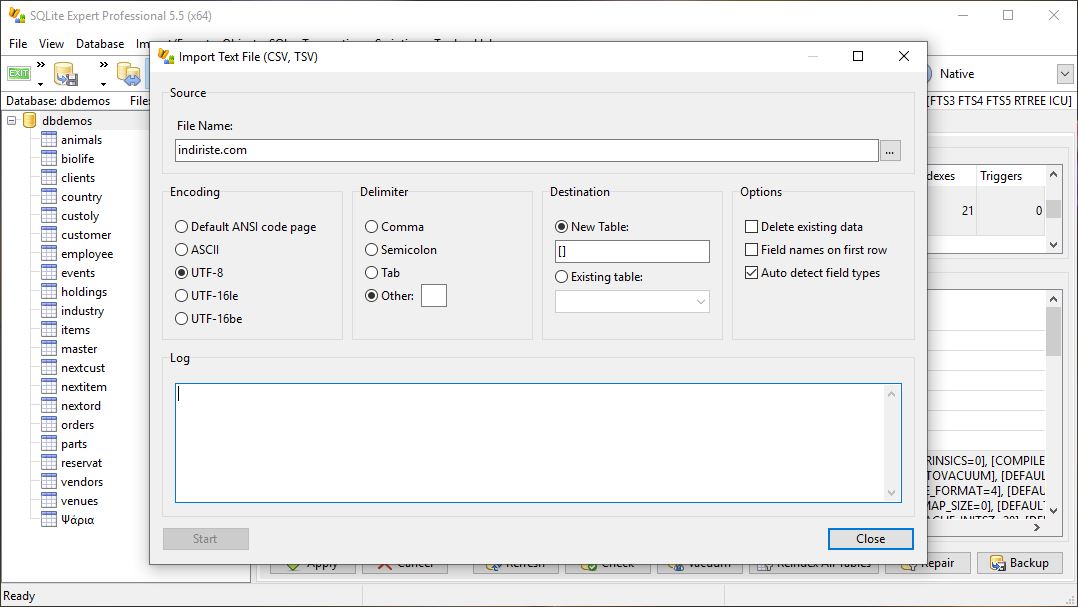Expand second toolbar overflow chevron next to save icon
Screen dimensions: 1078x607
[x=103, y=65]
